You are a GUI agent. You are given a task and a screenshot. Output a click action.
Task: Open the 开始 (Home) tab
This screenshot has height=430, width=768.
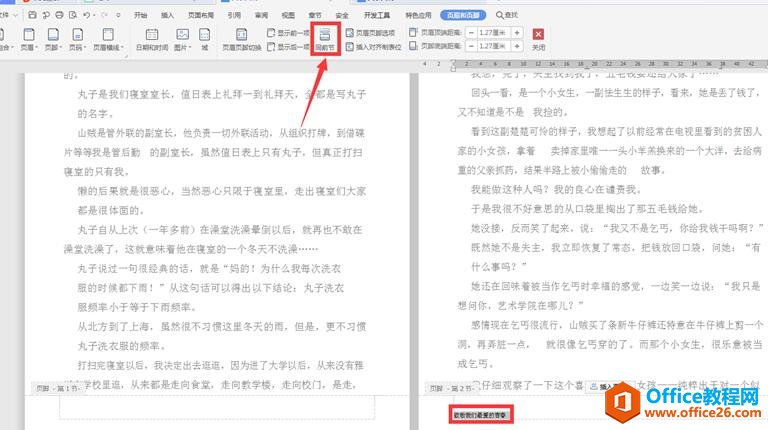click(x=141, y=15)
